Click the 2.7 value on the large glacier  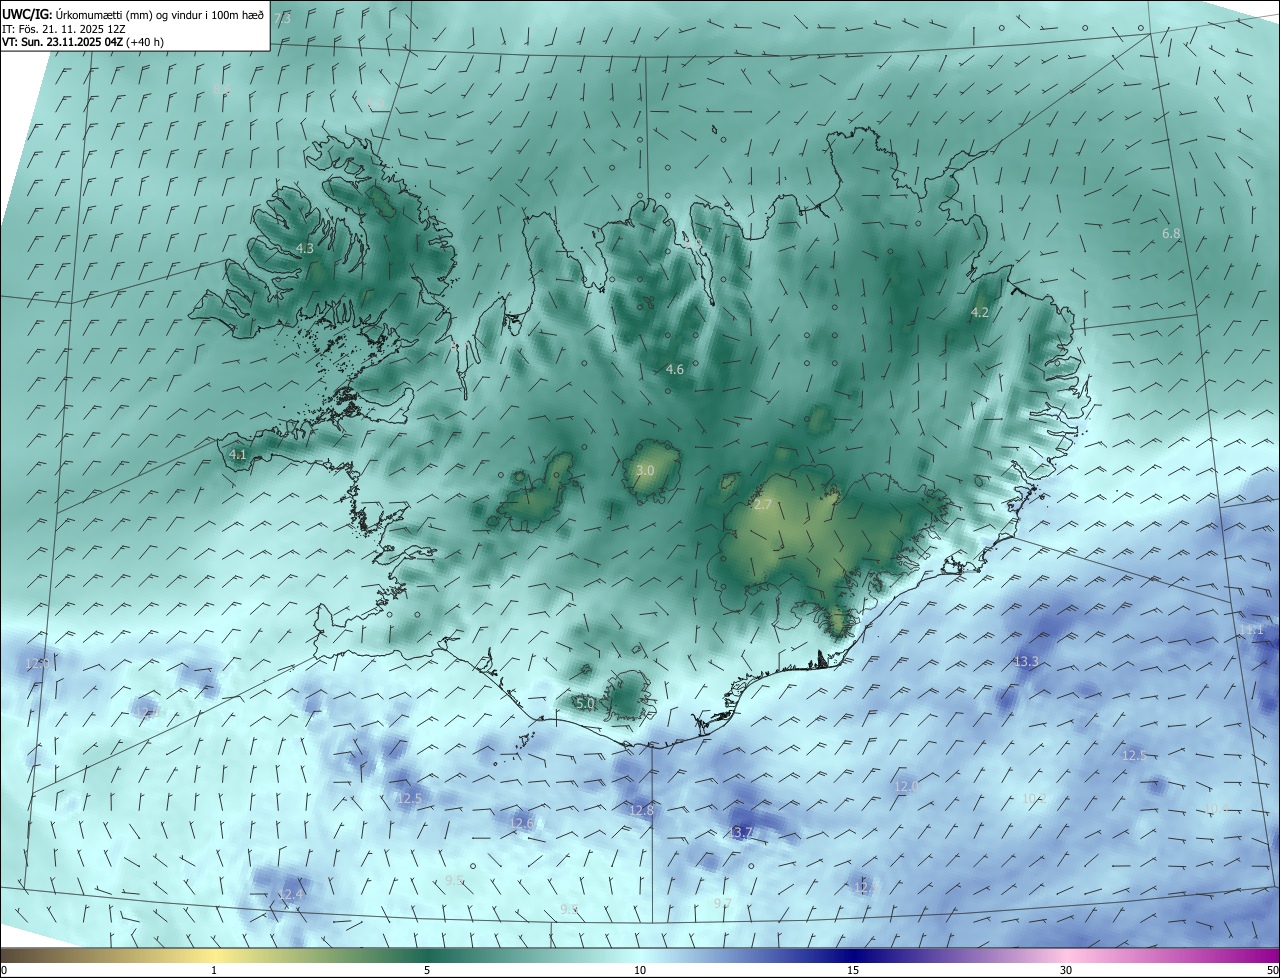[x=763, y=505]
